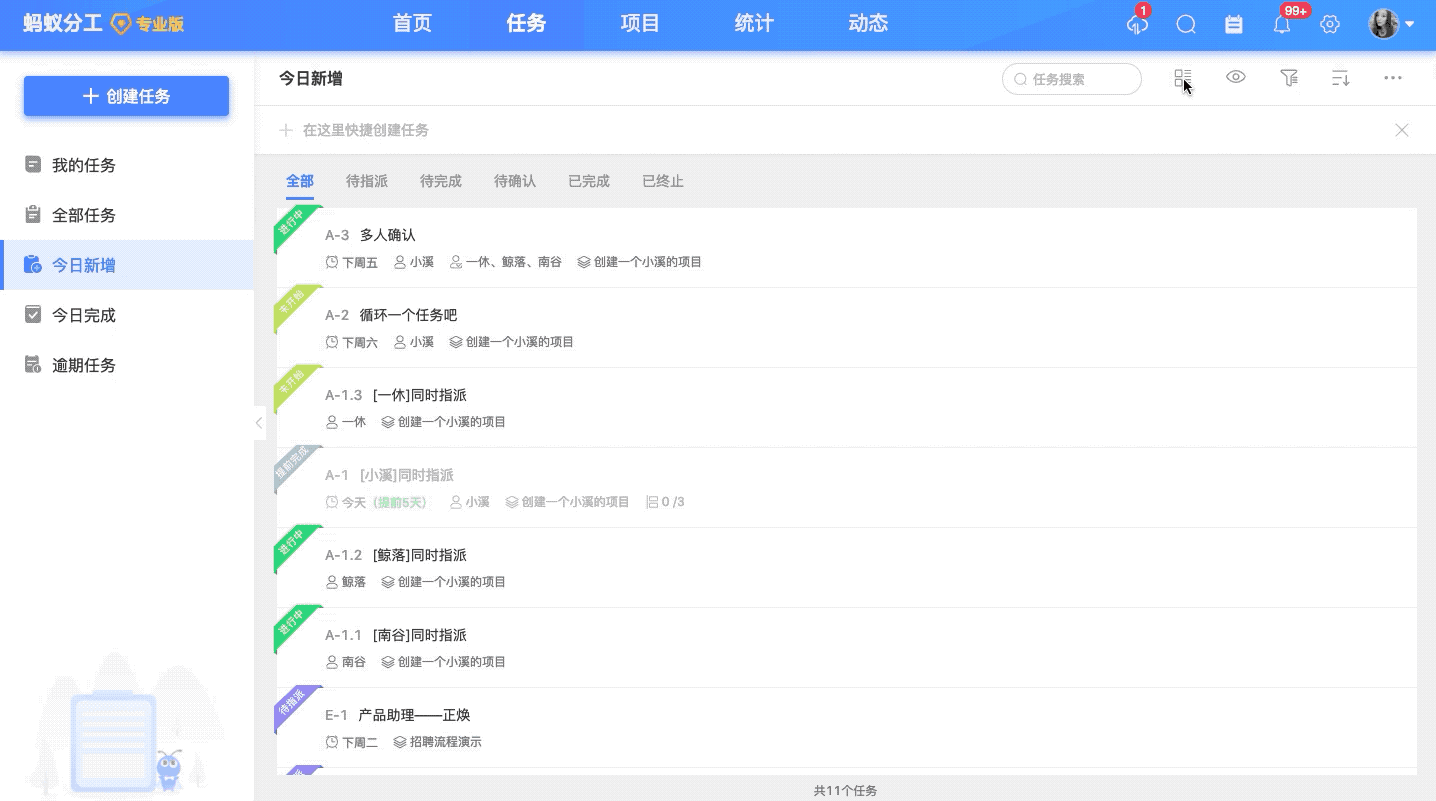Viewport: 1436px width, 801px height.
Task: Switch task view layout icon
Action: (1183, 78)
